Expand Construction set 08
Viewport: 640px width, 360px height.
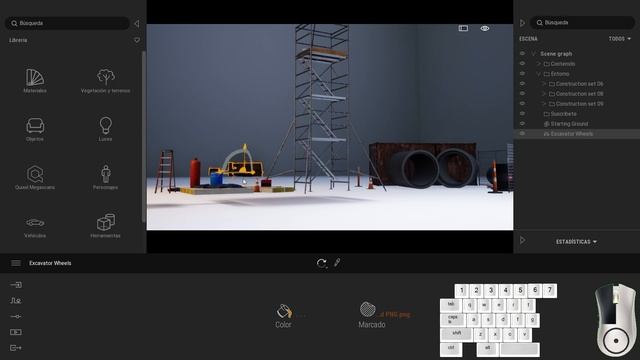tap(544, 94)
